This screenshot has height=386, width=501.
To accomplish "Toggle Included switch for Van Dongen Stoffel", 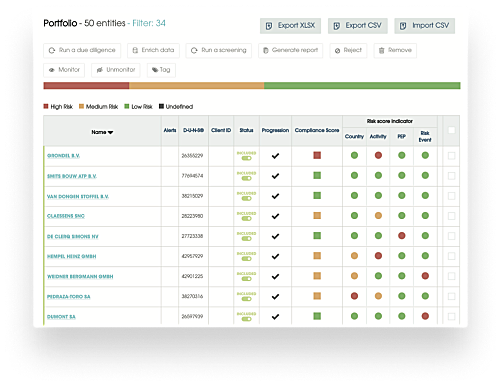I will (247, 198).
